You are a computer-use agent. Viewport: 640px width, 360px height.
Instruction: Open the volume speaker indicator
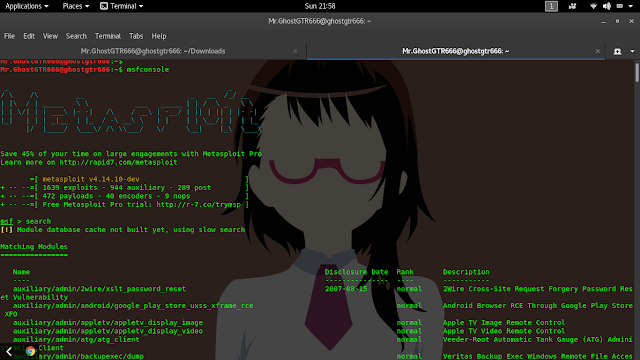(x=607, y=6)
